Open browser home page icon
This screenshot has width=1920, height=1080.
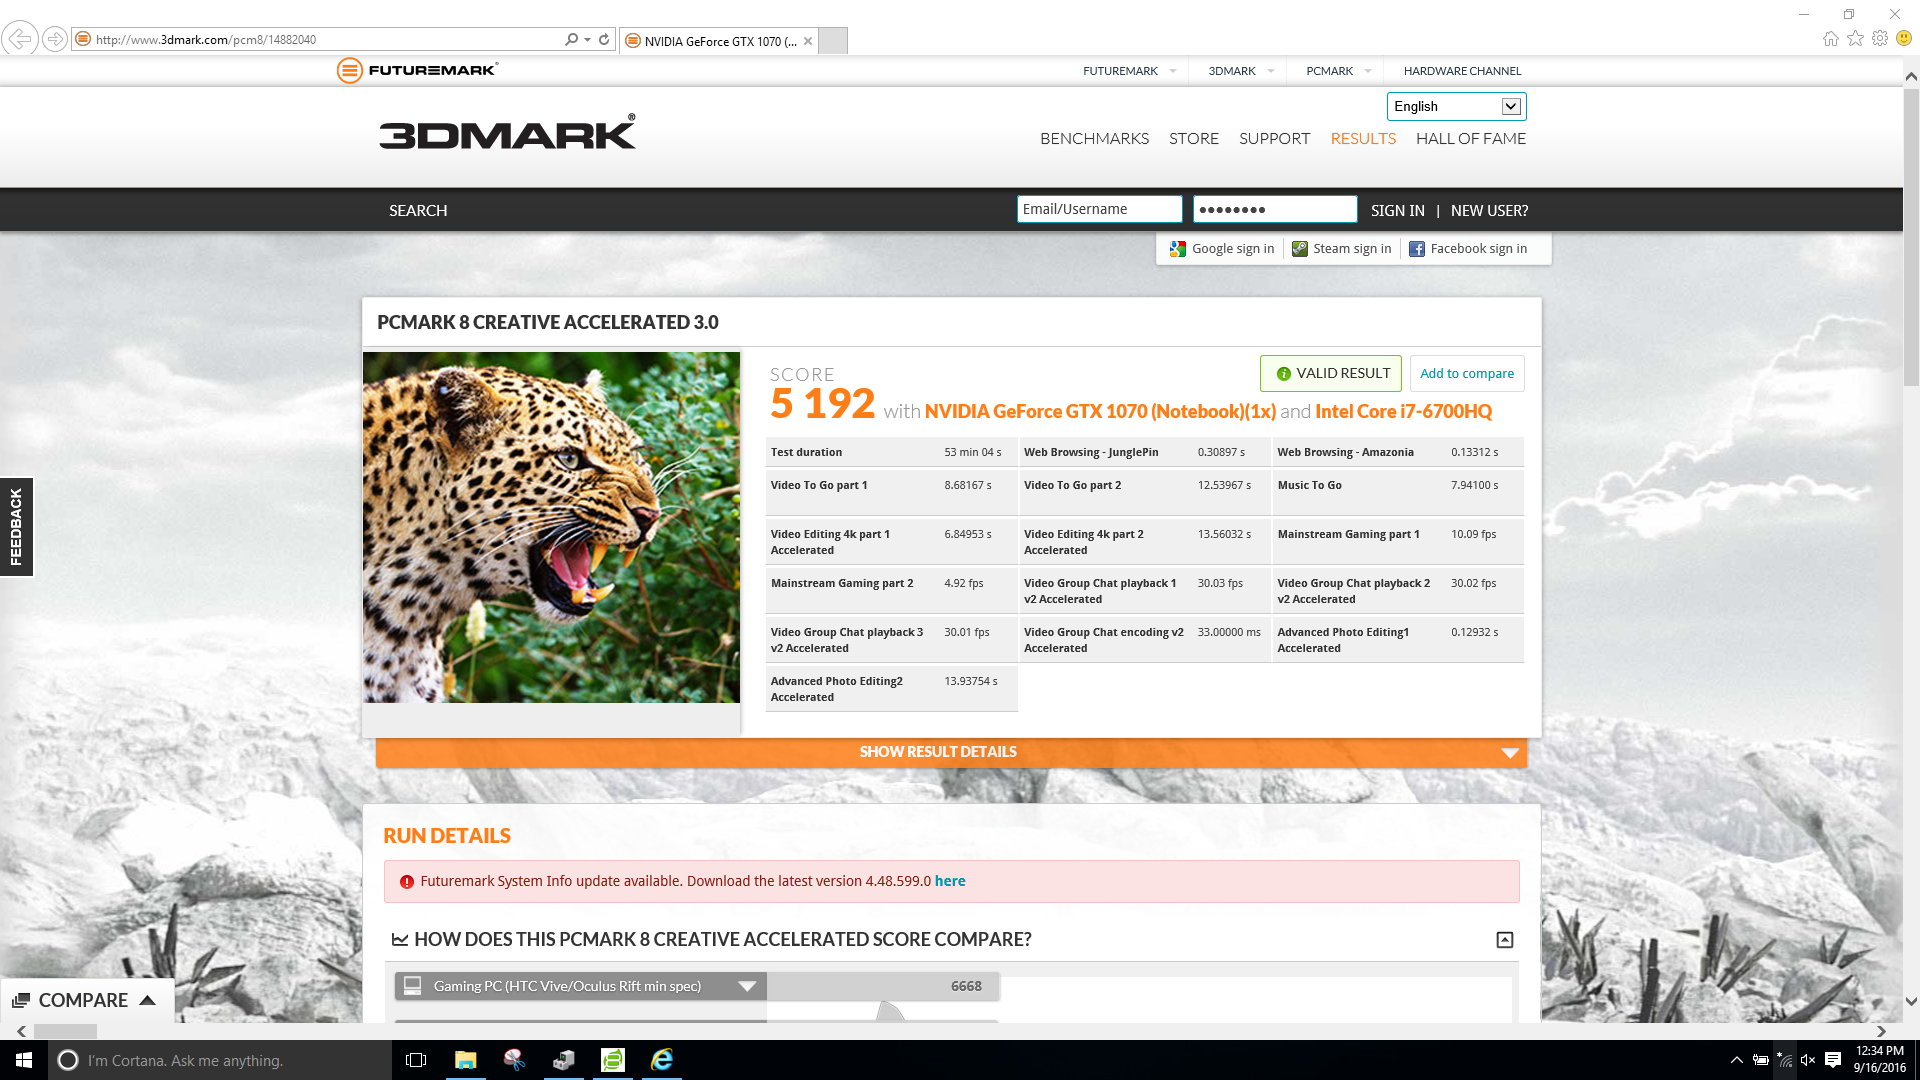pos(1830,39)
